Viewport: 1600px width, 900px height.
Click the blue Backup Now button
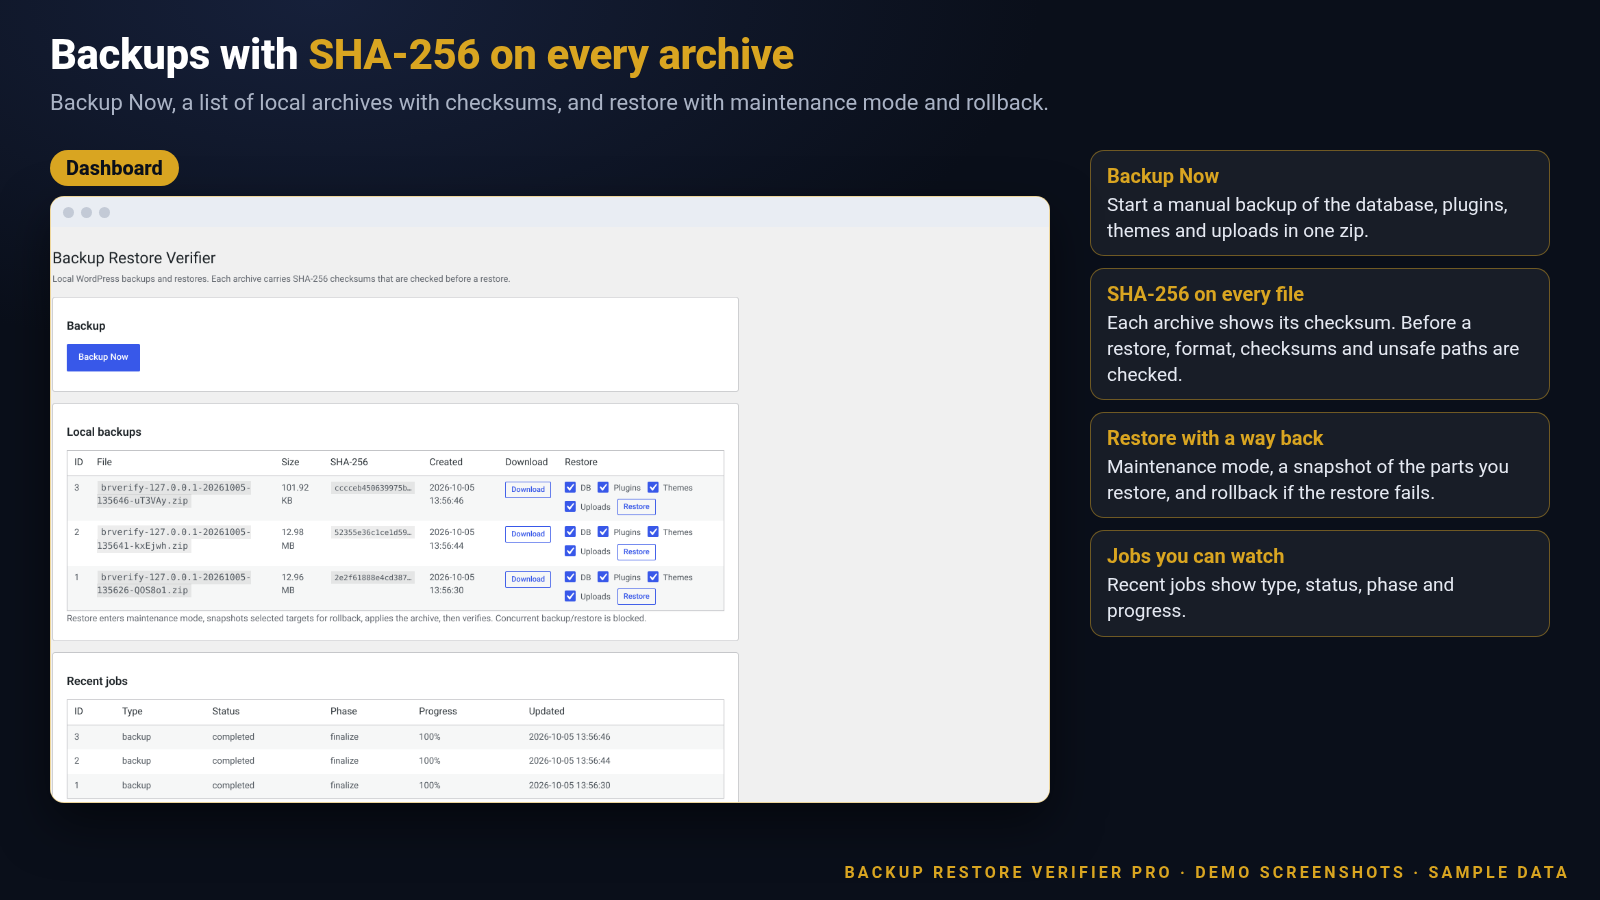coord(103,357)
